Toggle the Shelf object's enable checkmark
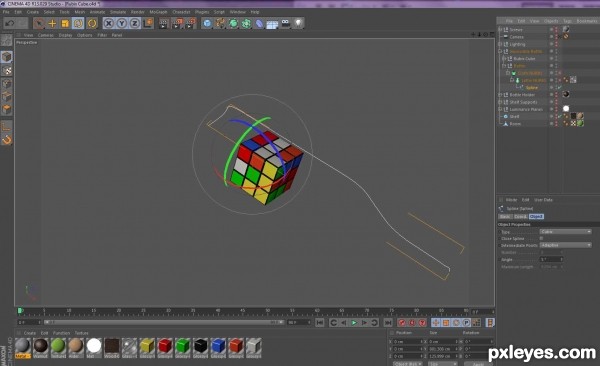The width and height of the screenshot is (600, 366). [x=560, y=116]
